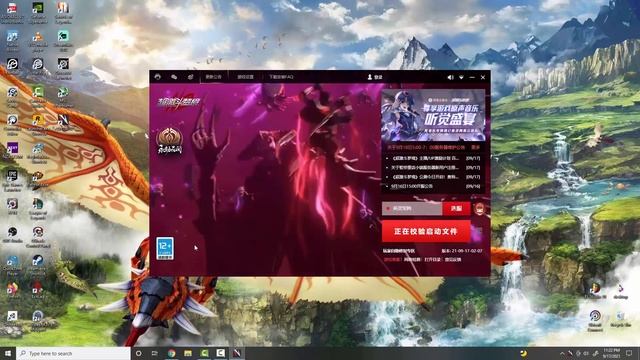
Task: Close the game launcher window
Action: click(x=483, y=77)
